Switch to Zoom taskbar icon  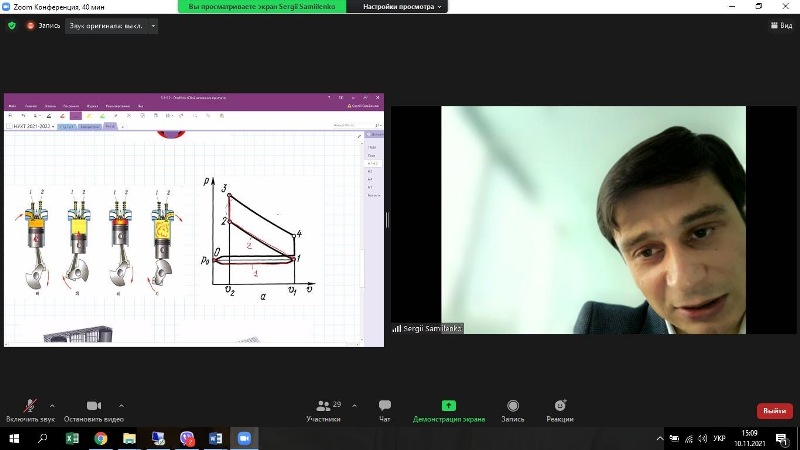point(244,438)
